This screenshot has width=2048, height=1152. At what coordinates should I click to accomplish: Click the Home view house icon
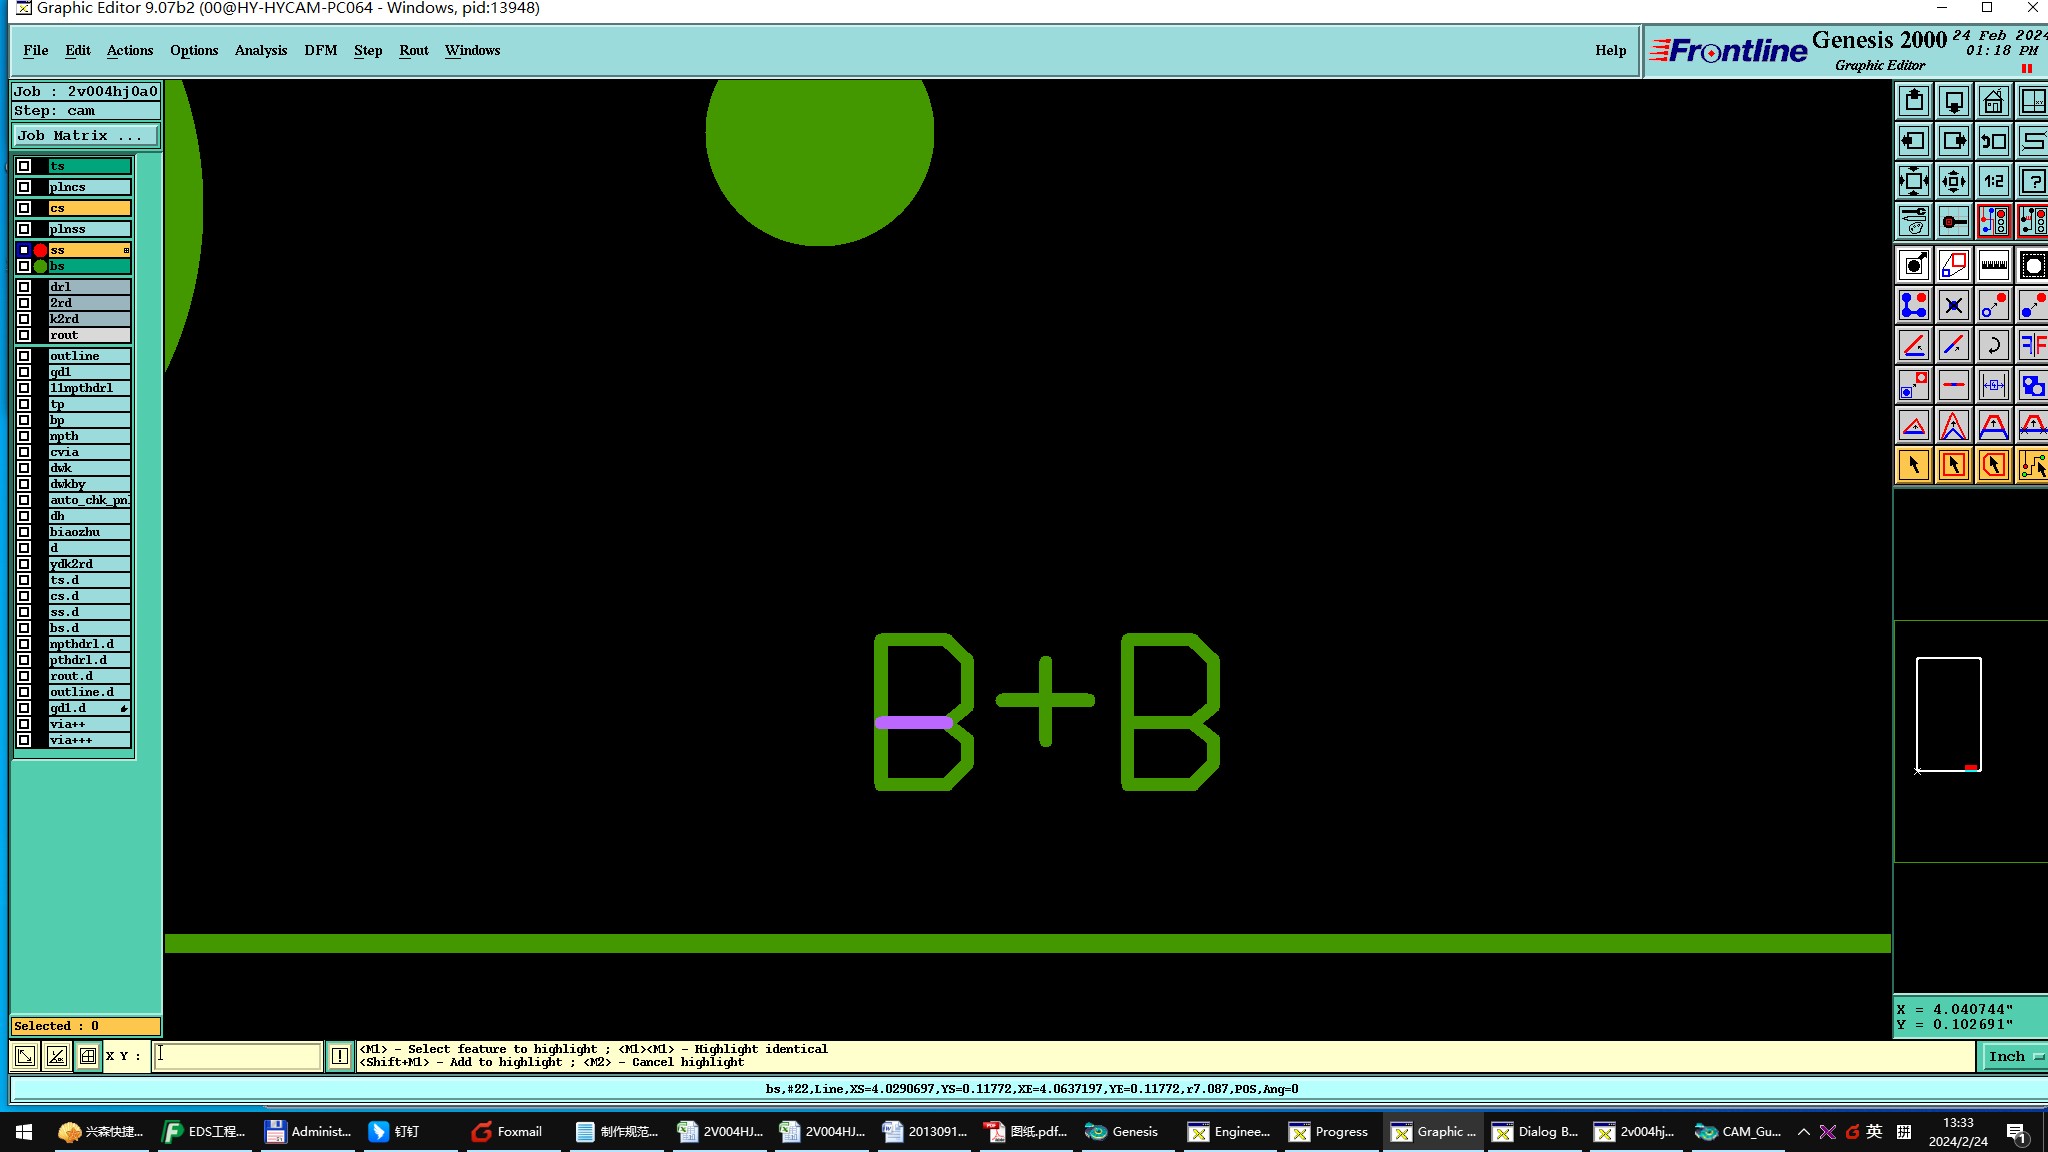pos(1993,101)
